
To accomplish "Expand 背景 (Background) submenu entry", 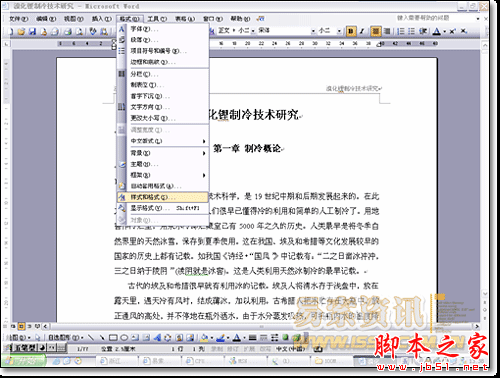I will (163, 153).
